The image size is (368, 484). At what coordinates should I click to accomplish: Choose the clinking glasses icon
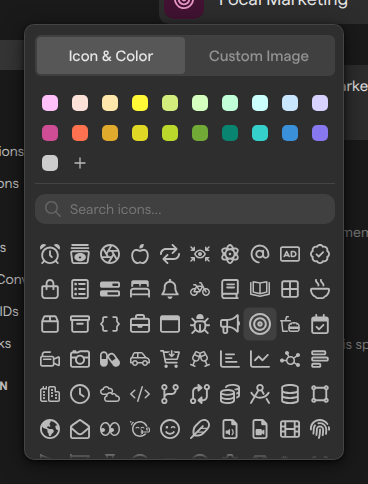coord(200,359)
